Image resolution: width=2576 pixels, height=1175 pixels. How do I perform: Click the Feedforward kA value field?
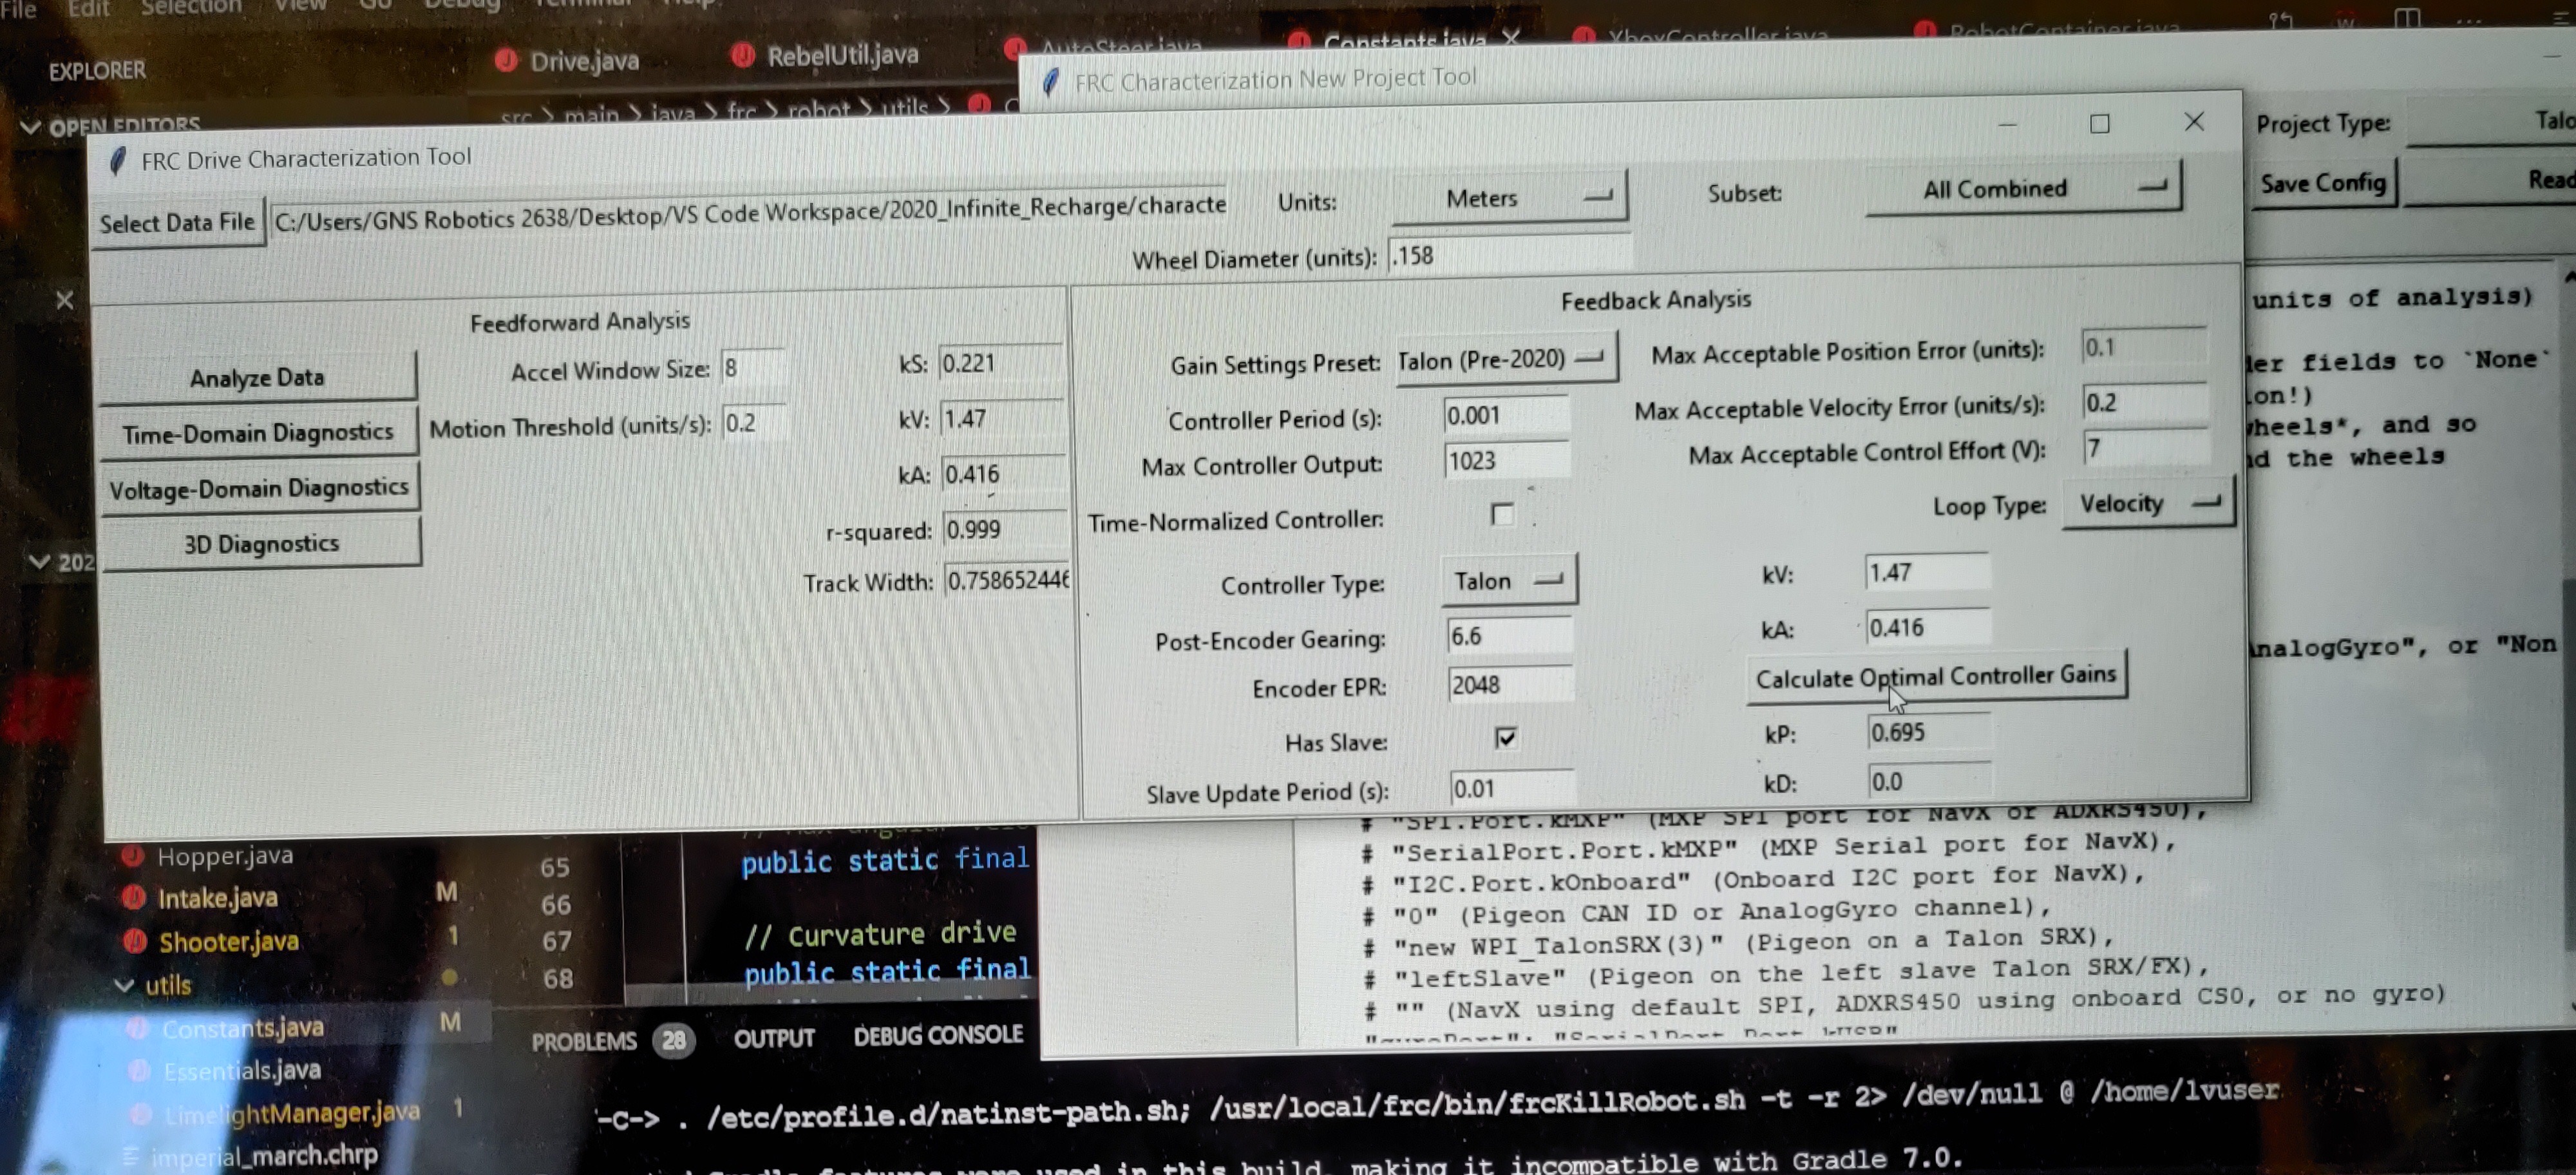point(1004,473)
